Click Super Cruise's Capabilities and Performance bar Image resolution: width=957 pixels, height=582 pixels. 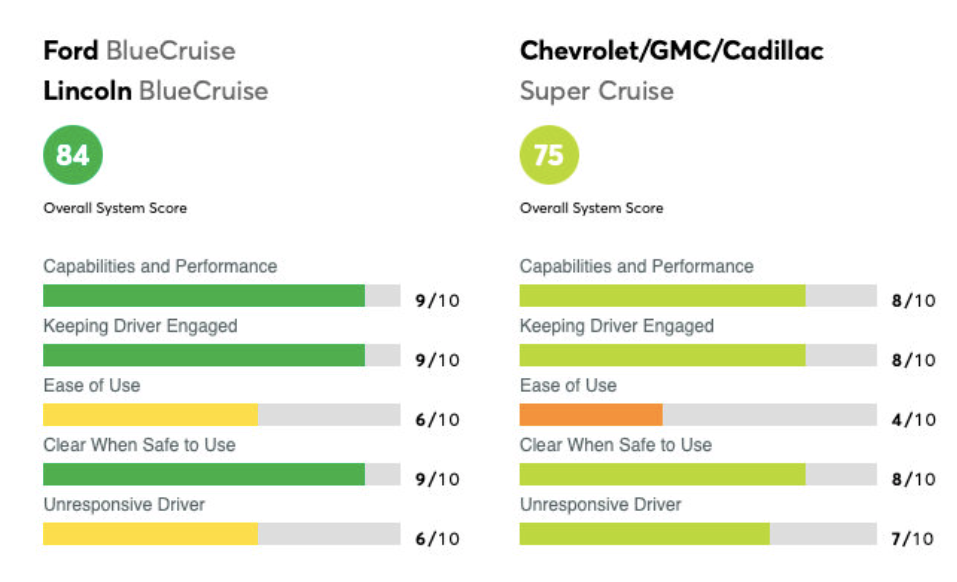tap(662, 296)
